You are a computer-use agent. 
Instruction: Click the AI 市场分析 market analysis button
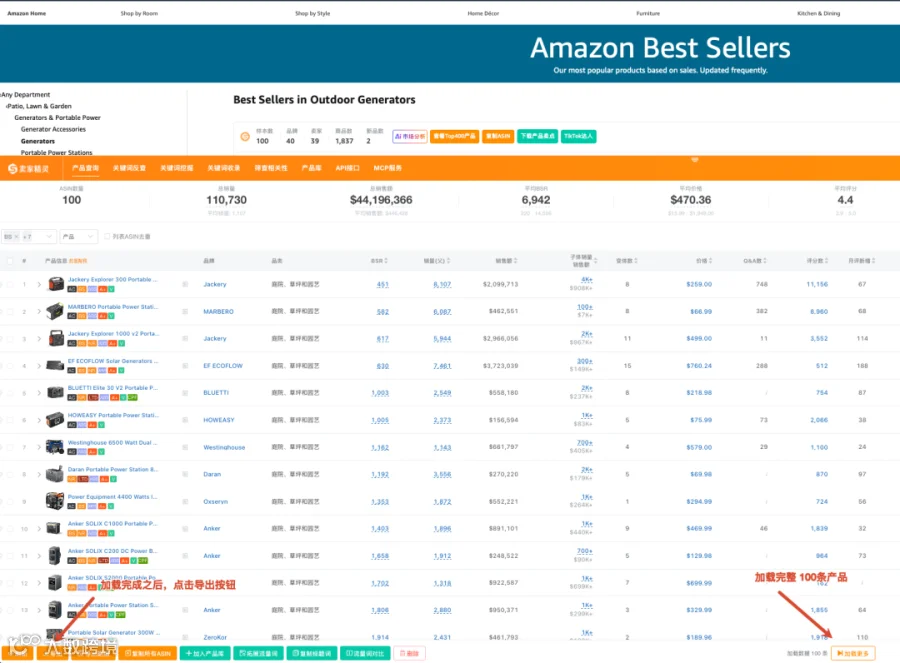410,137
